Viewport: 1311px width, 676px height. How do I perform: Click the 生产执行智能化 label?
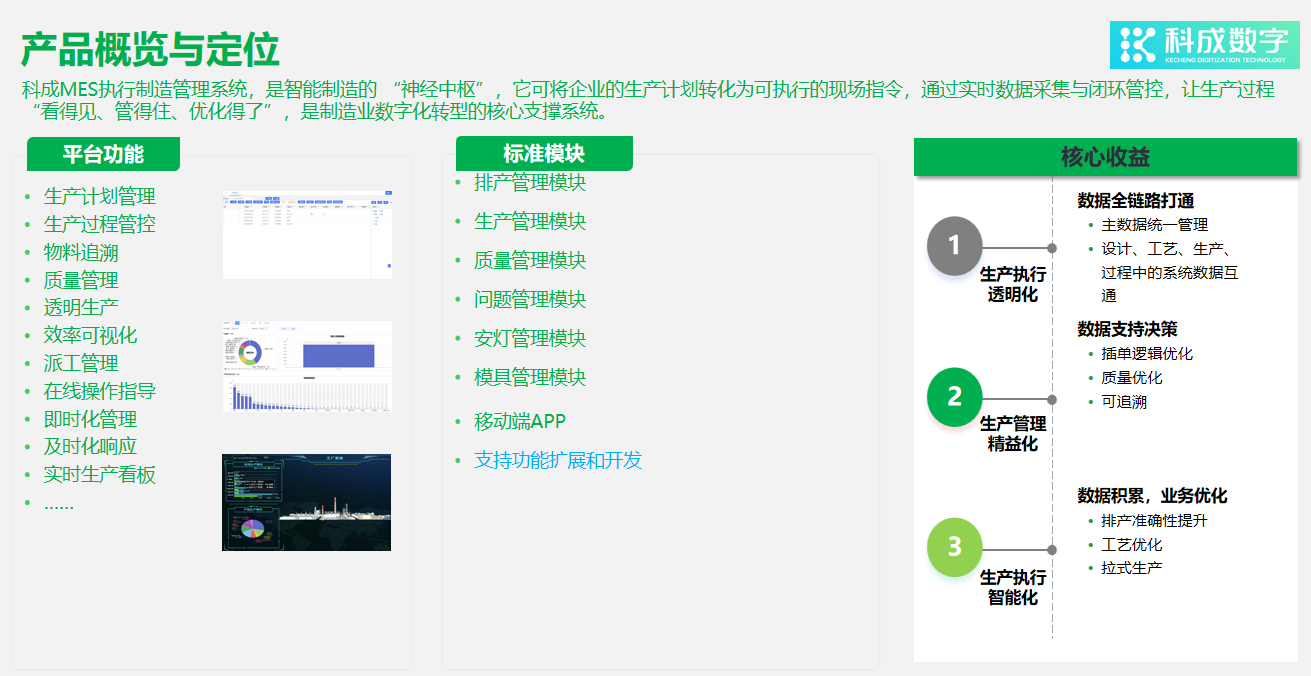1012,588
